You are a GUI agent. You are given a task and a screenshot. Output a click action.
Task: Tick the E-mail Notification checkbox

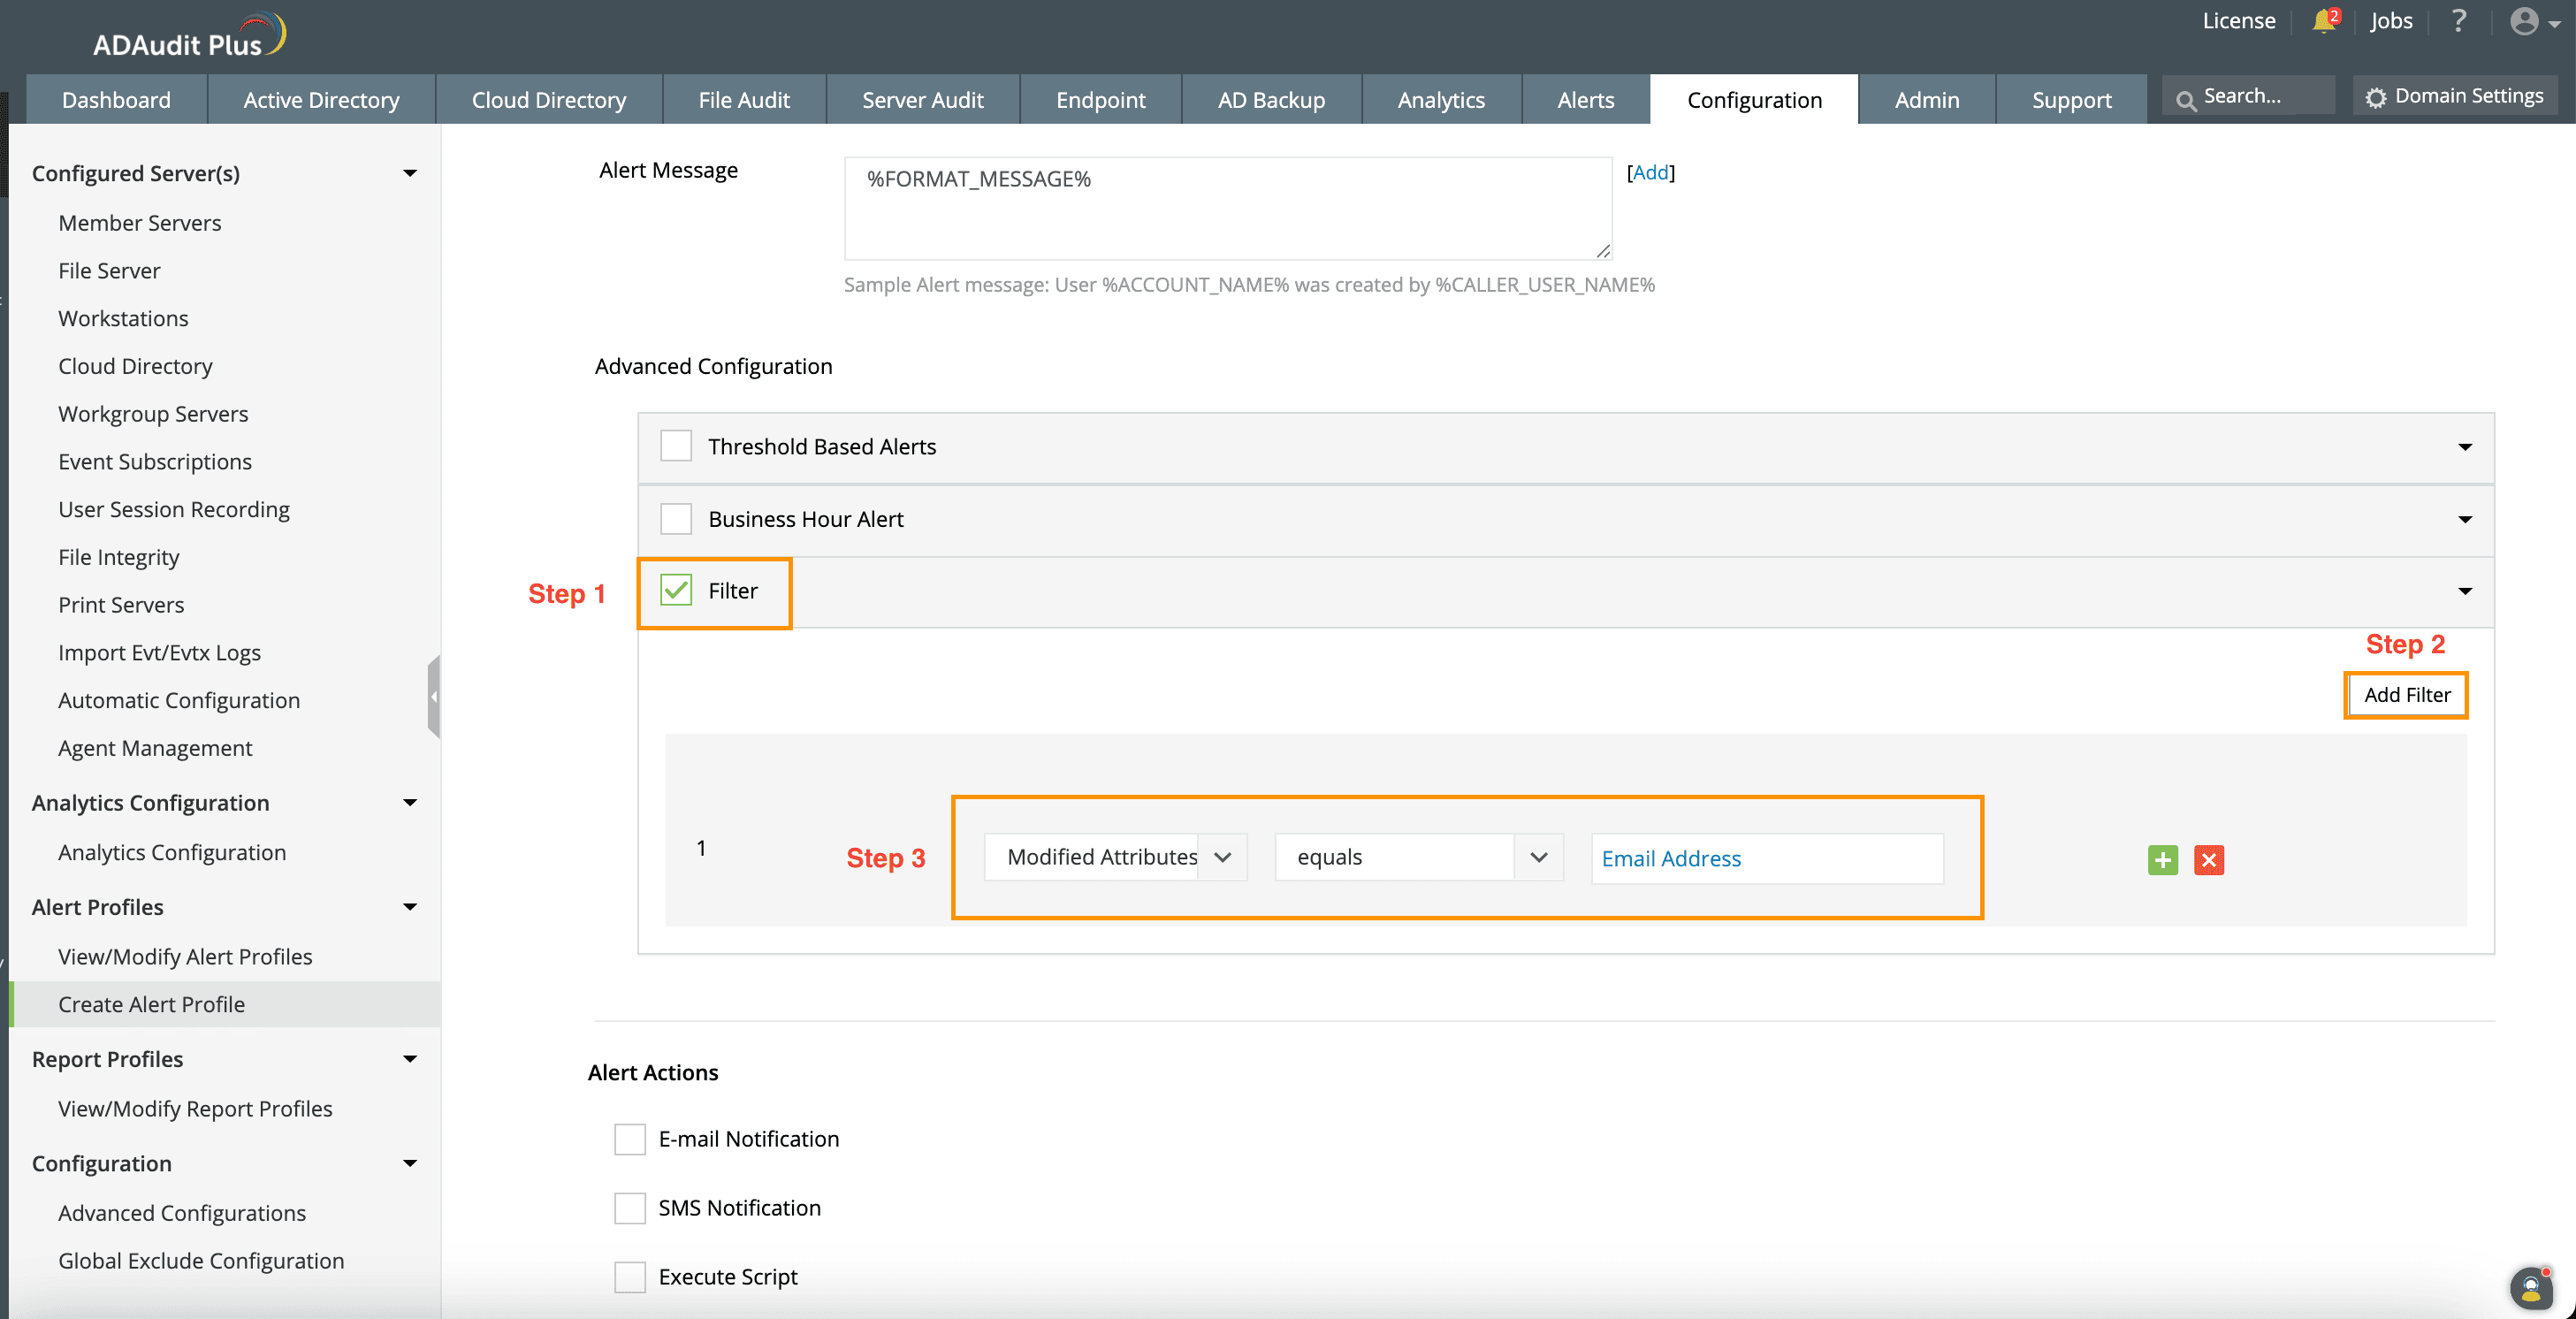point(629,1139)
